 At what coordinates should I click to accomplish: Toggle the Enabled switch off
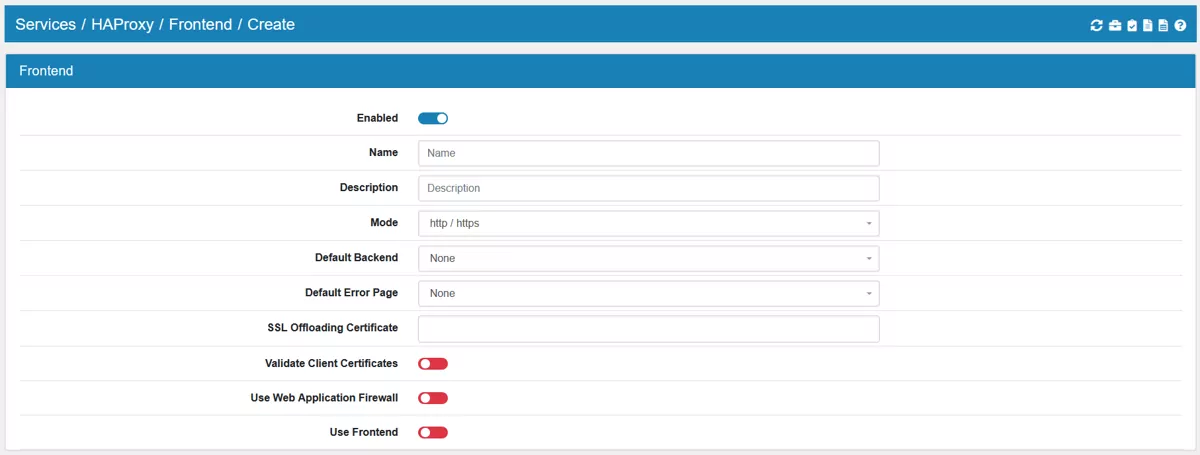click(x=433, y=118)
